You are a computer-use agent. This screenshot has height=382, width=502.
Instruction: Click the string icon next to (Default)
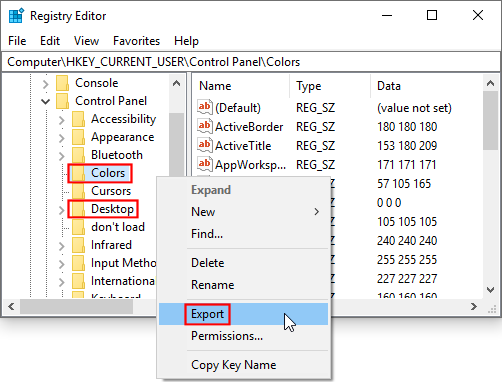click(x=205, y=107)
